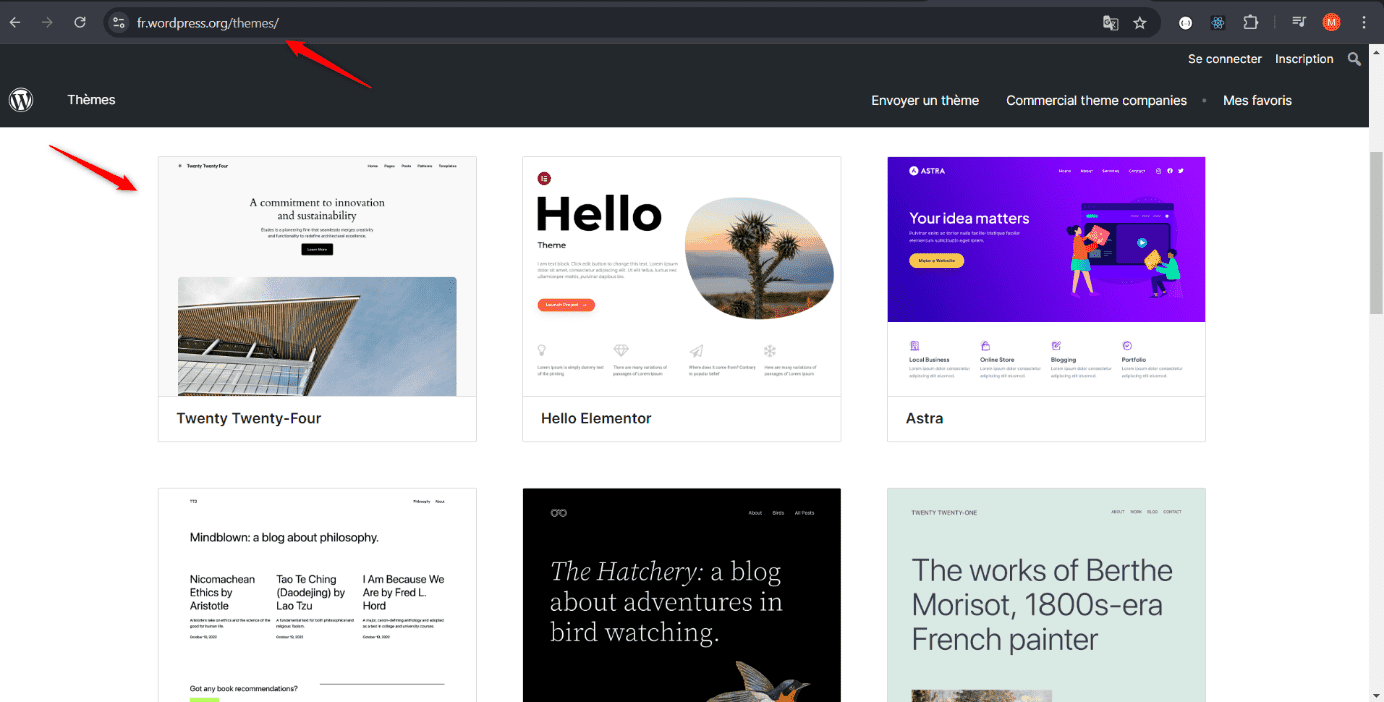The height and width of the screenshot is (702, 1384).
Task: Open Chrome's three-dot menu
Action: coord(1364,22)
